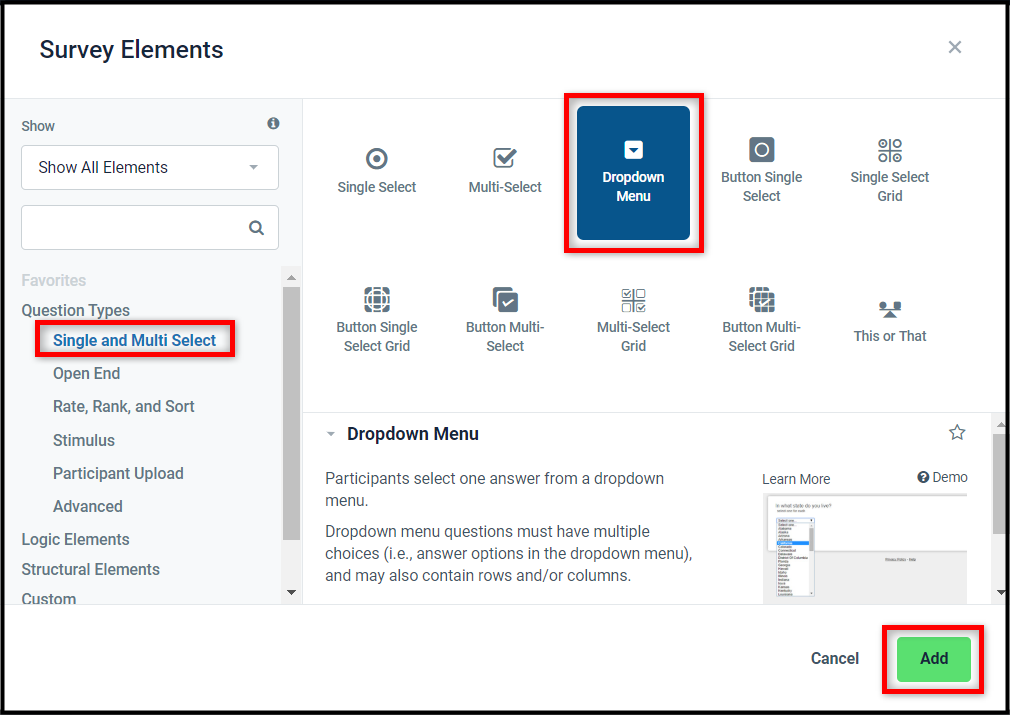
Task: Click the sidebar scrollbar down arrow
Action: [x=291, y=592]
